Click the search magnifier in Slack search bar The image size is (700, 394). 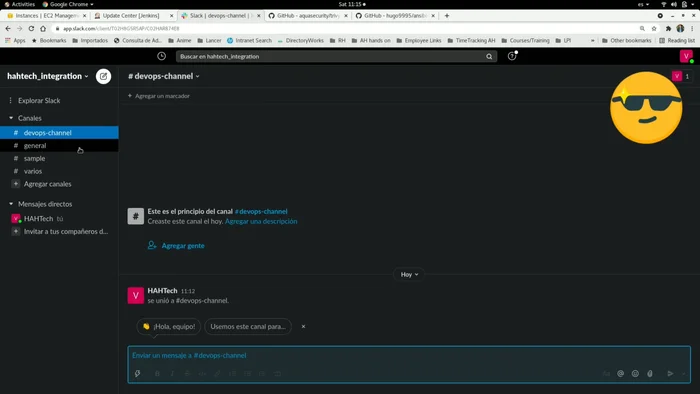click(x=489, y=57)
